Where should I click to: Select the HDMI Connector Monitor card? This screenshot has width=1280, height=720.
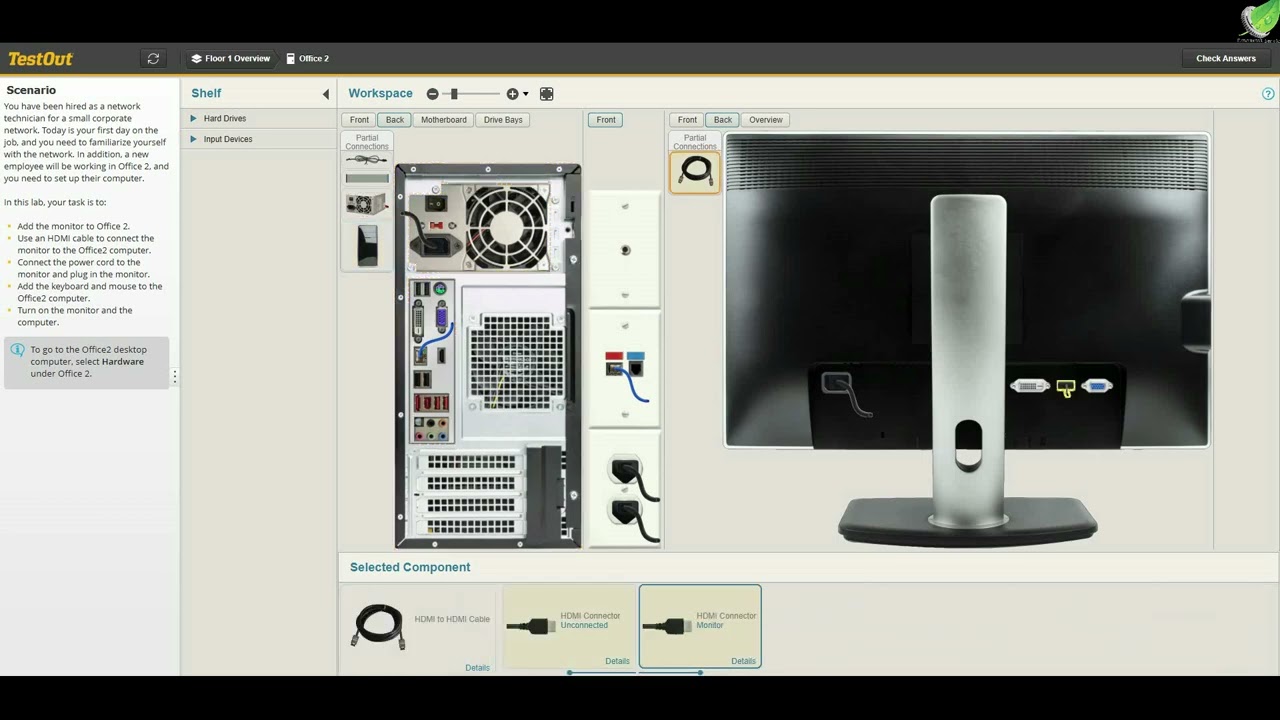click(700, 626)
